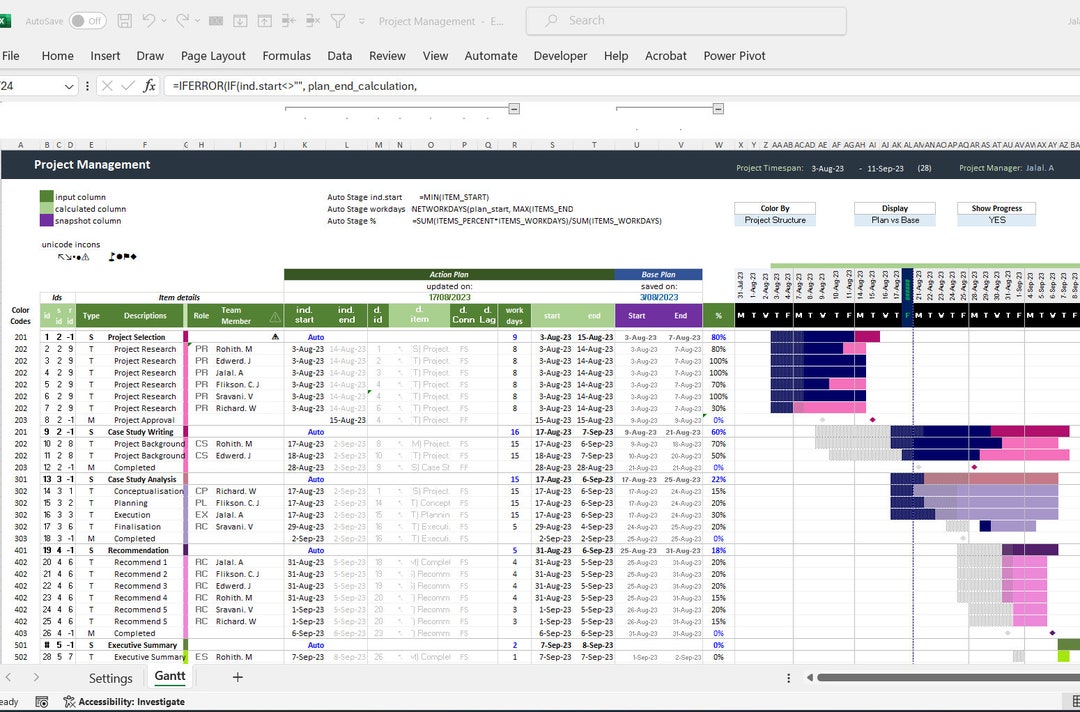Click the Cancel X icon in formula bar
The height and width of the screenshot is (712, 1080).
click(x=106, y=86)
